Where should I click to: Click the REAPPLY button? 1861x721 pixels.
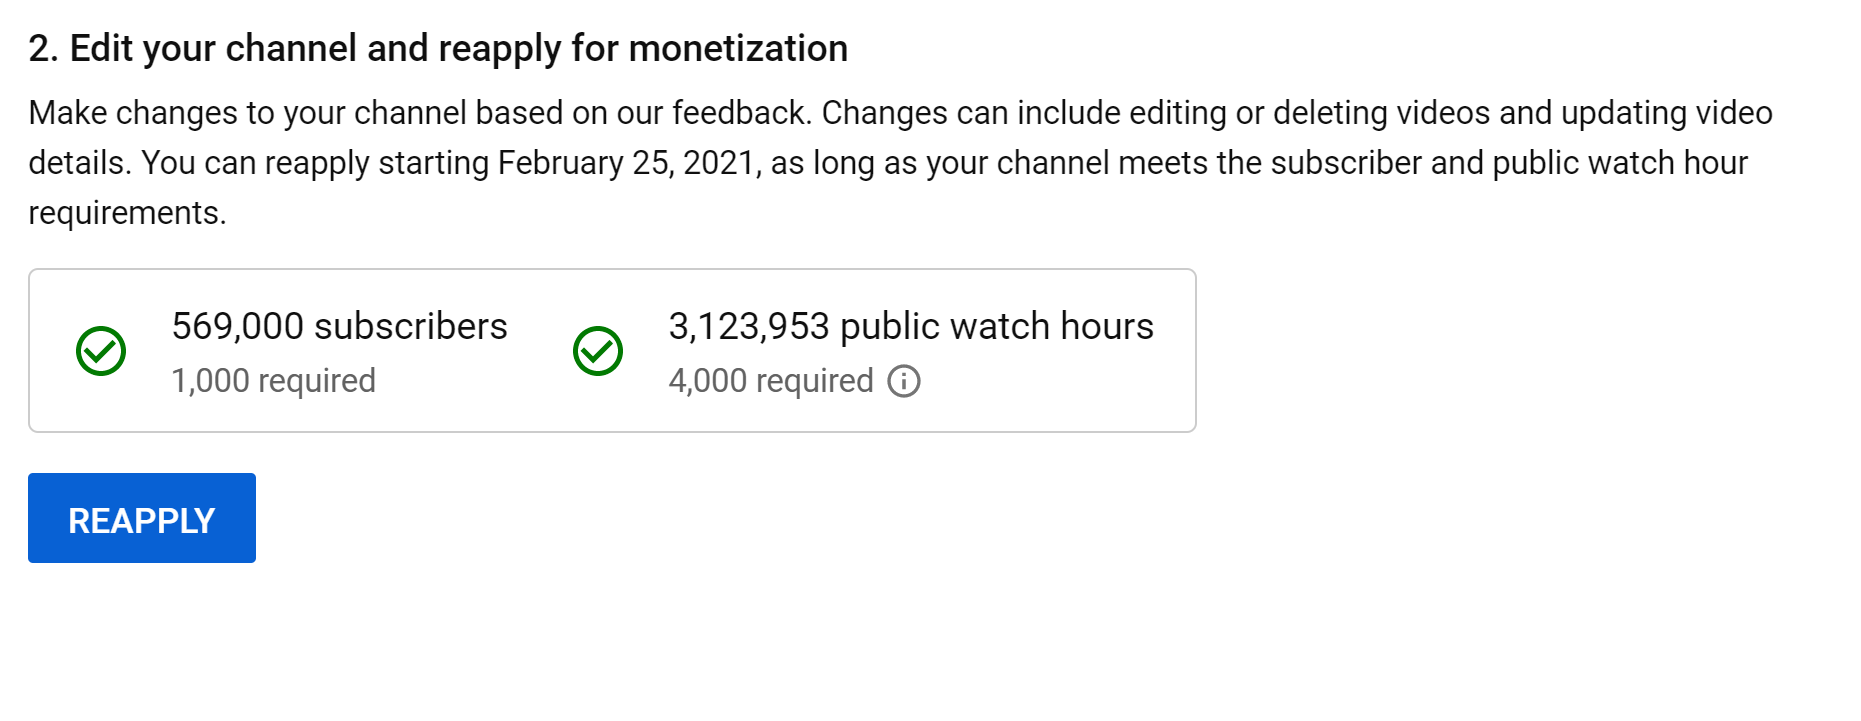point(142,518)
